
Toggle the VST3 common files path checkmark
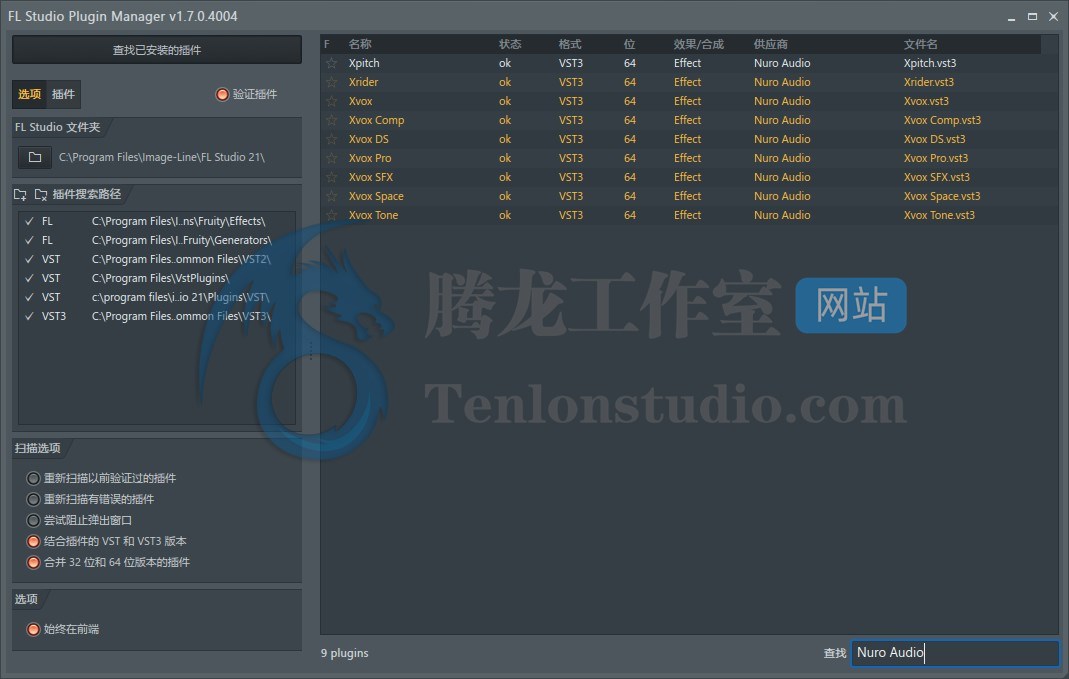pos(29,316)
